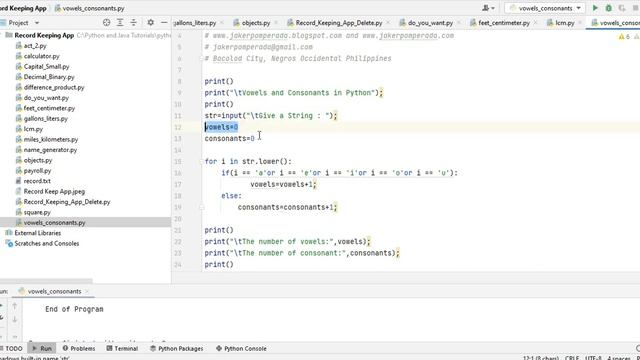Open Scratches and Consoles node

point(47,243)
